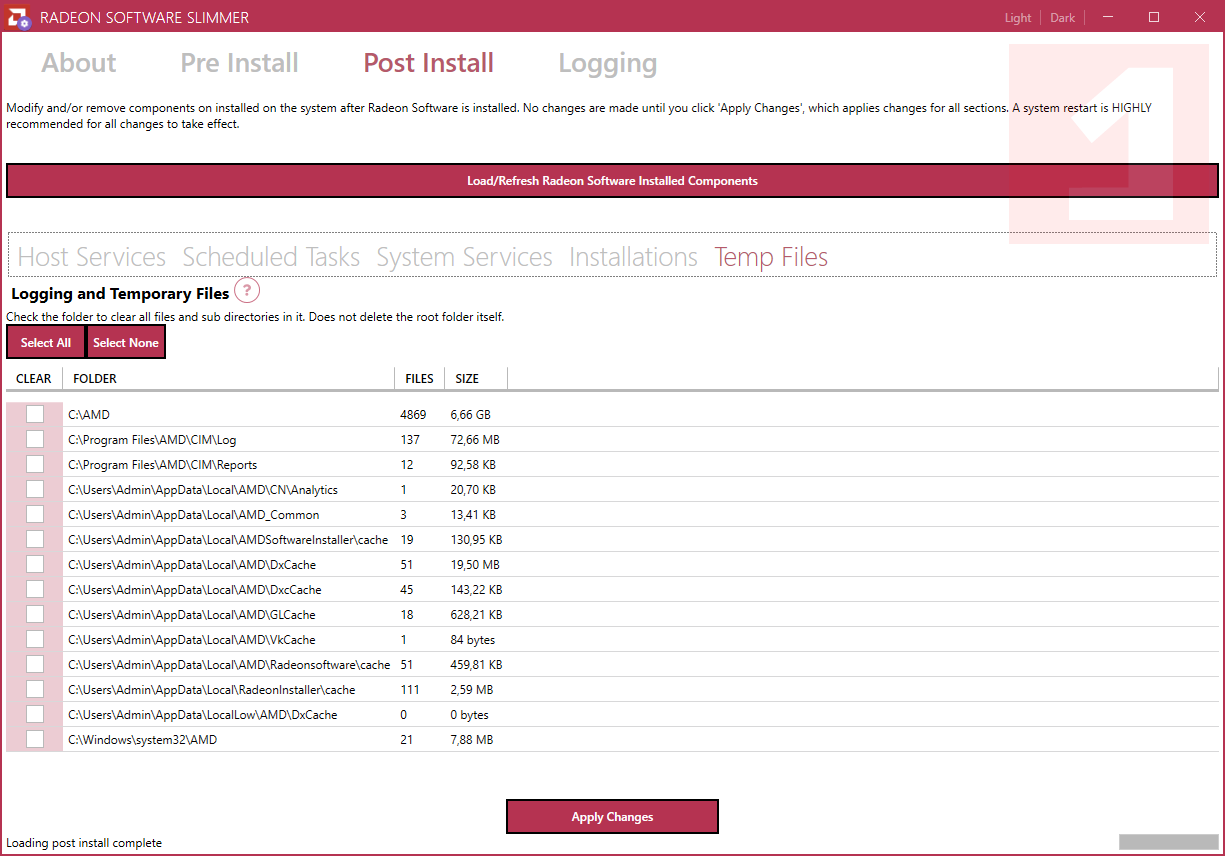Sort by the SIZE column header
This screenshot has height=856, width=1225.
(x=476, y=379)
